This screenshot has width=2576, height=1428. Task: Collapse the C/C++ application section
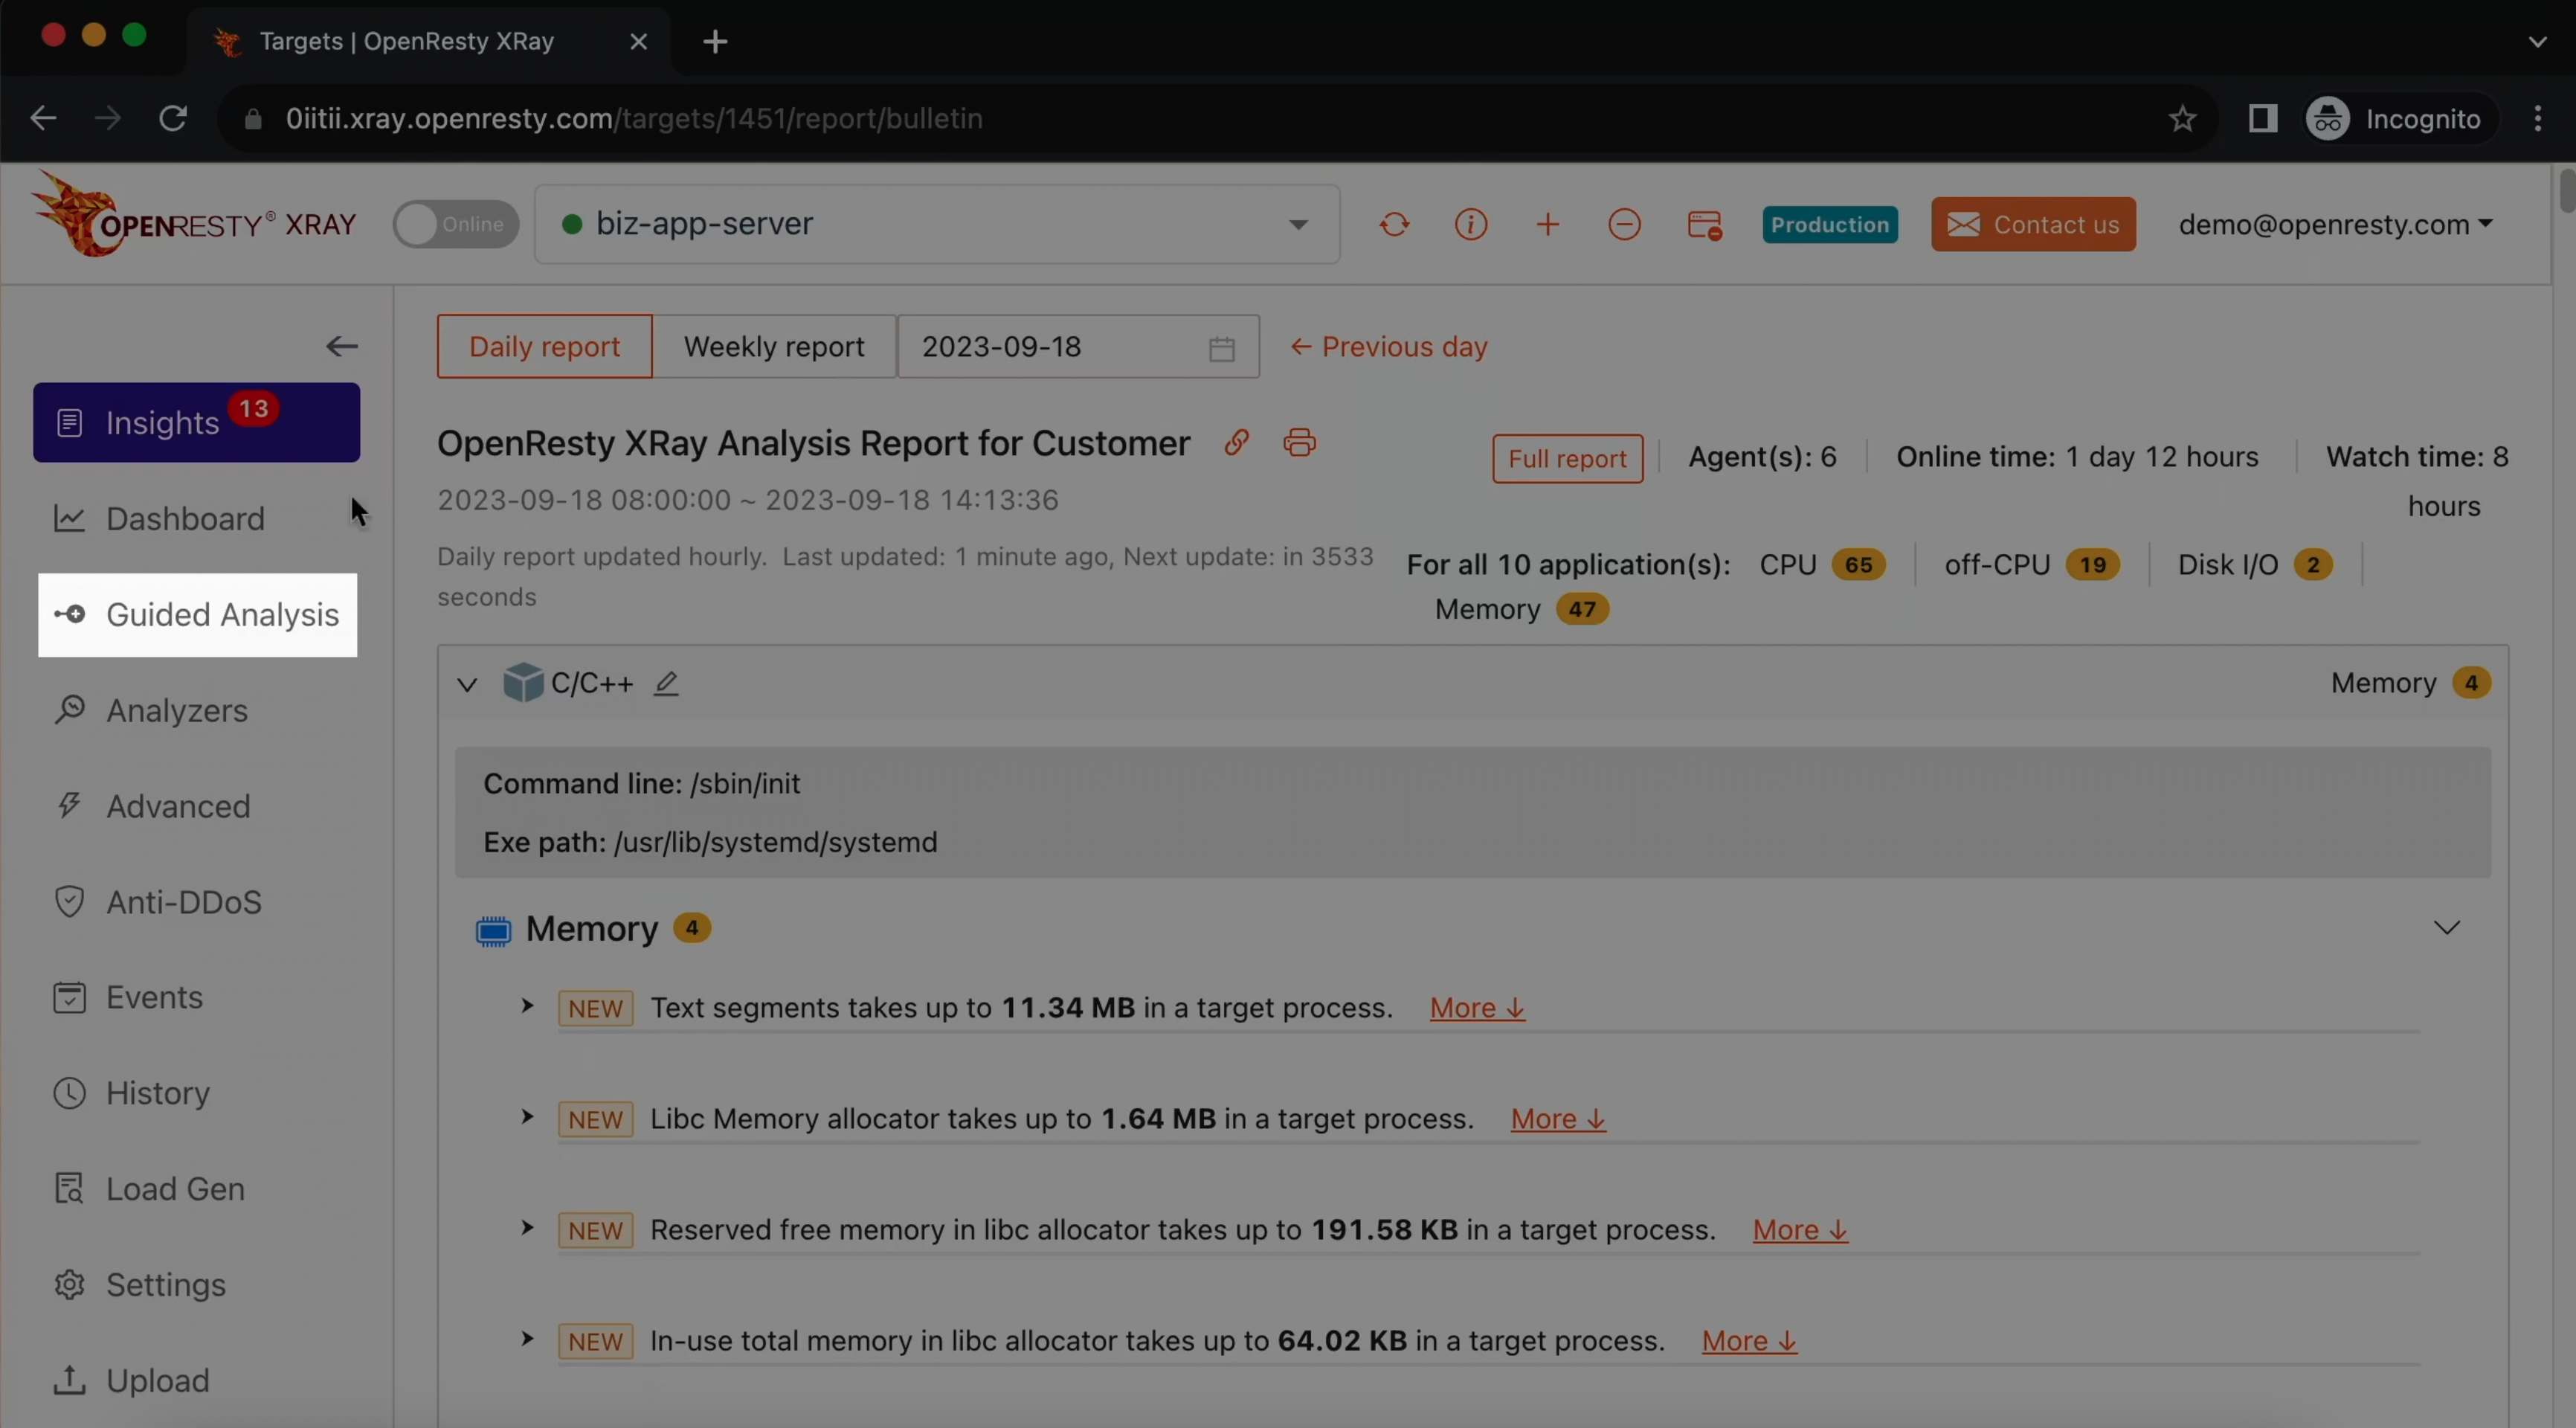[467, 685]
